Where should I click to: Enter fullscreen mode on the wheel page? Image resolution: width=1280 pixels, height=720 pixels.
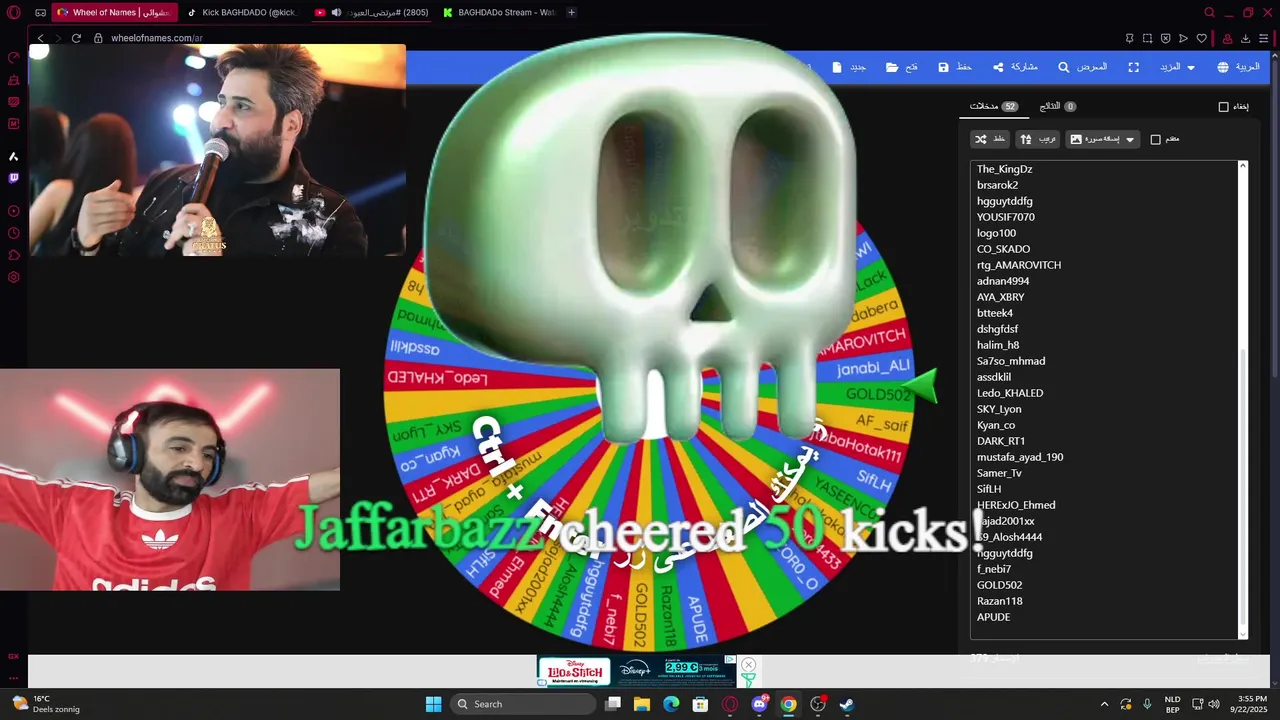pos(1133,67)
